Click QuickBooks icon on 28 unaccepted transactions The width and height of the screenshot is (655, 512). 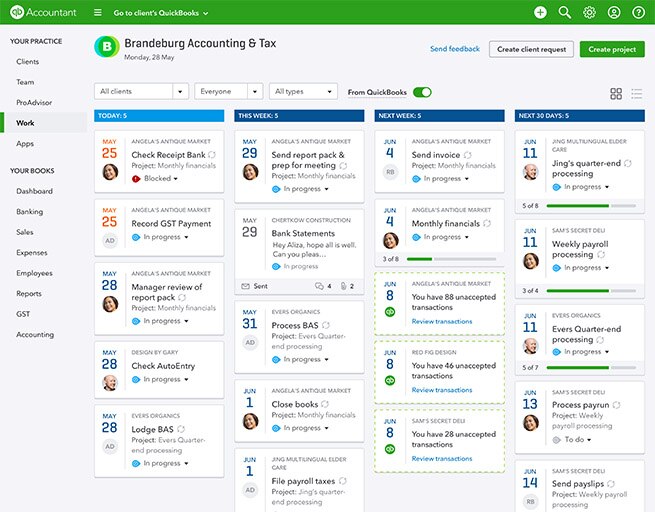tap(390, 449)
